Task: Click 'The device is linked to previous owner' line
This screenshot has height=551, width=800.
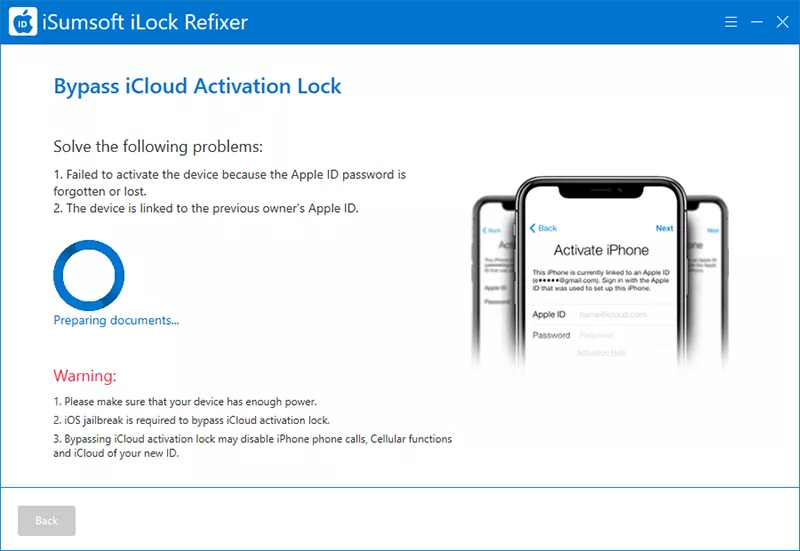Action: 206,209
